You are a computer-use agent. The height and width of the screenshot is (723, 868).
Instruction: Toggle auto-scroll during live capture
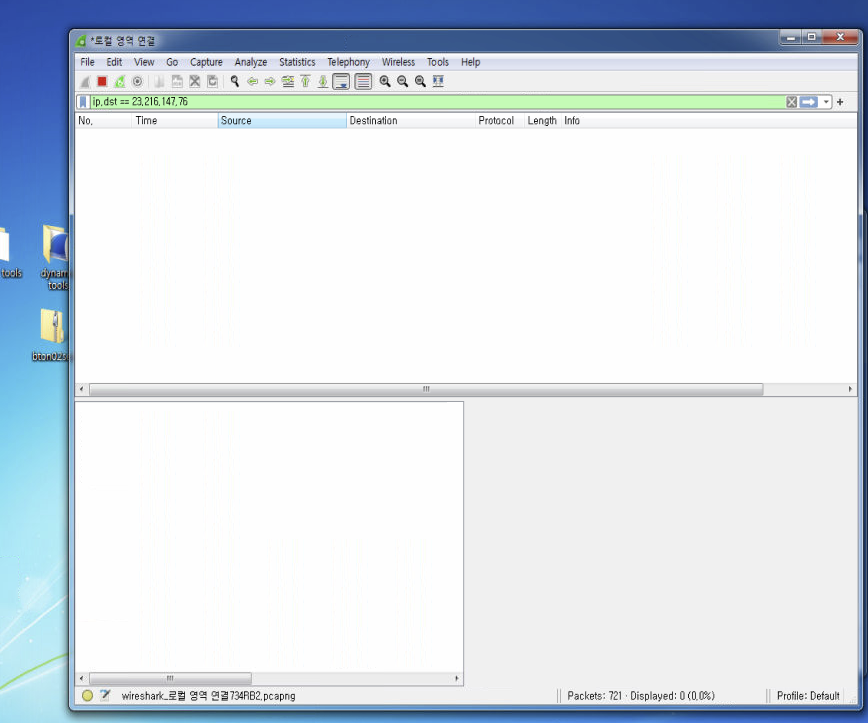(x=341, y=82)
